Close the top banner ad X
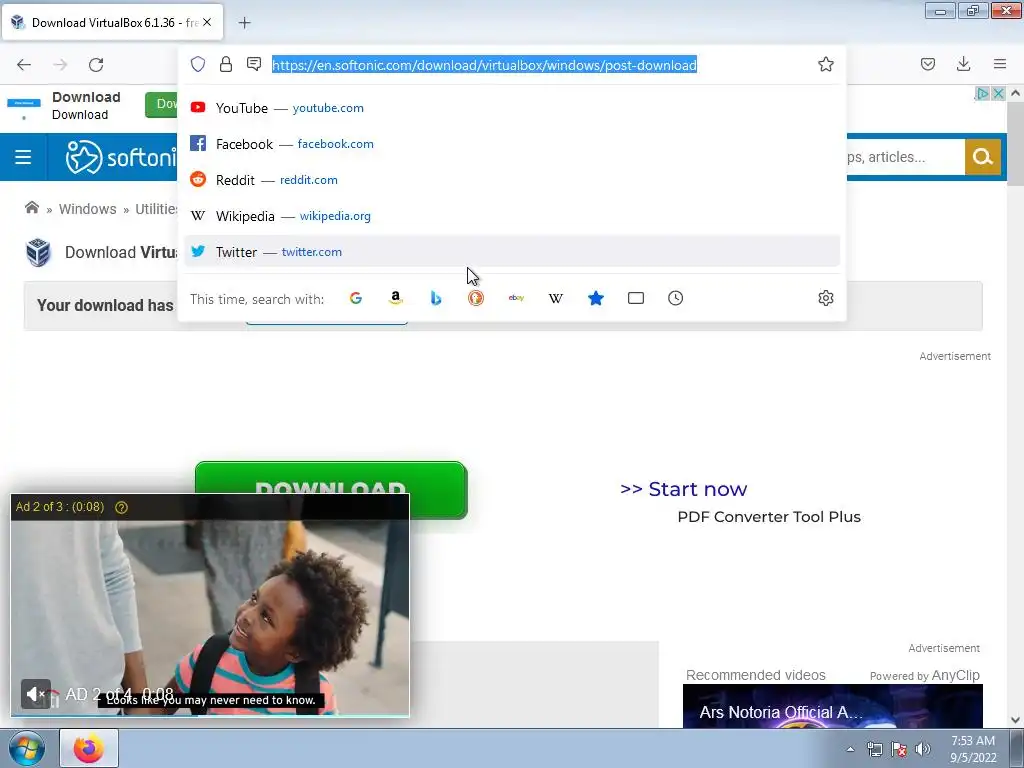 click(x=998, y=93)
